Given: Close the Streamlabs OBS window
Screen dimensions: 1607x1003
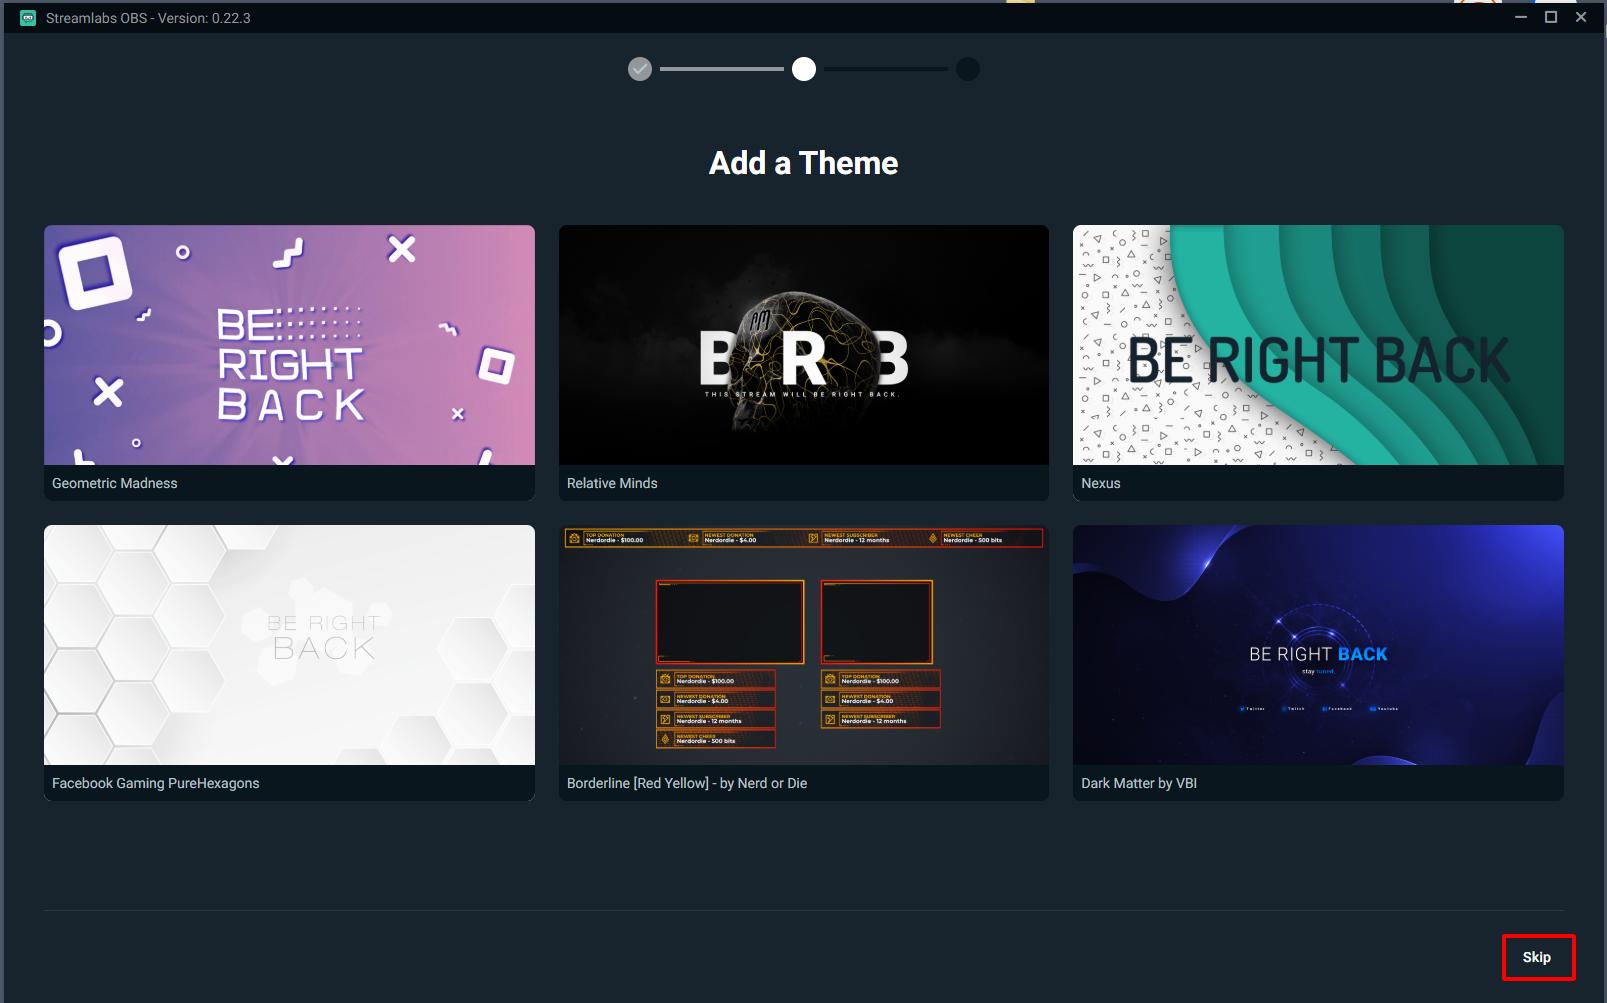Looking at the screenshot, I should click(x=1581, y=17).
